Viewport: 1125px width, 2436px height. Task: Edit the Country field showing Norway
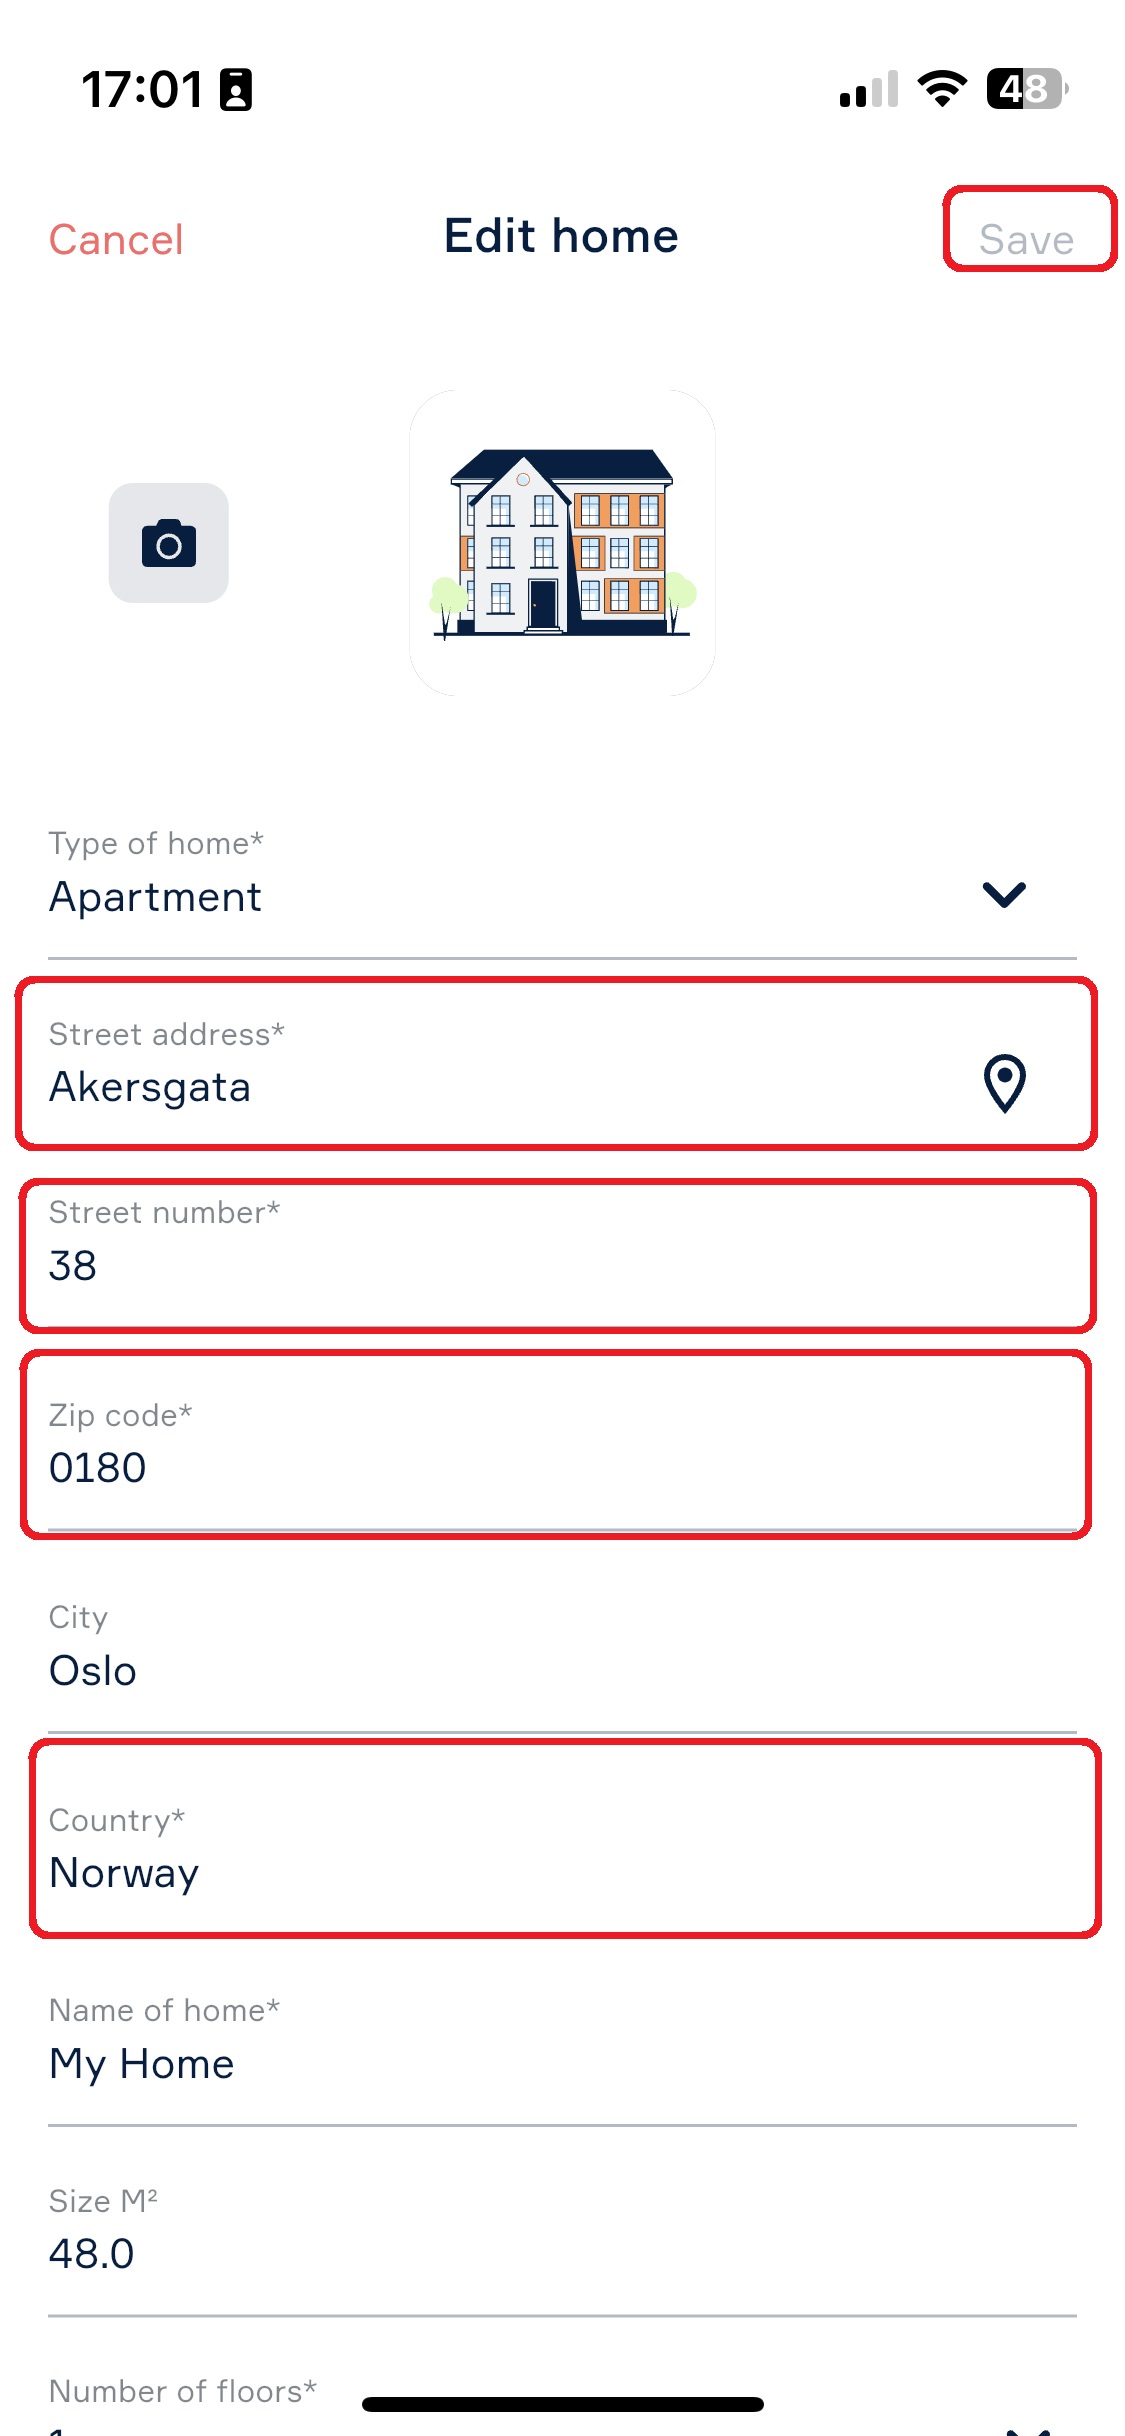[x=564, y=1838]
